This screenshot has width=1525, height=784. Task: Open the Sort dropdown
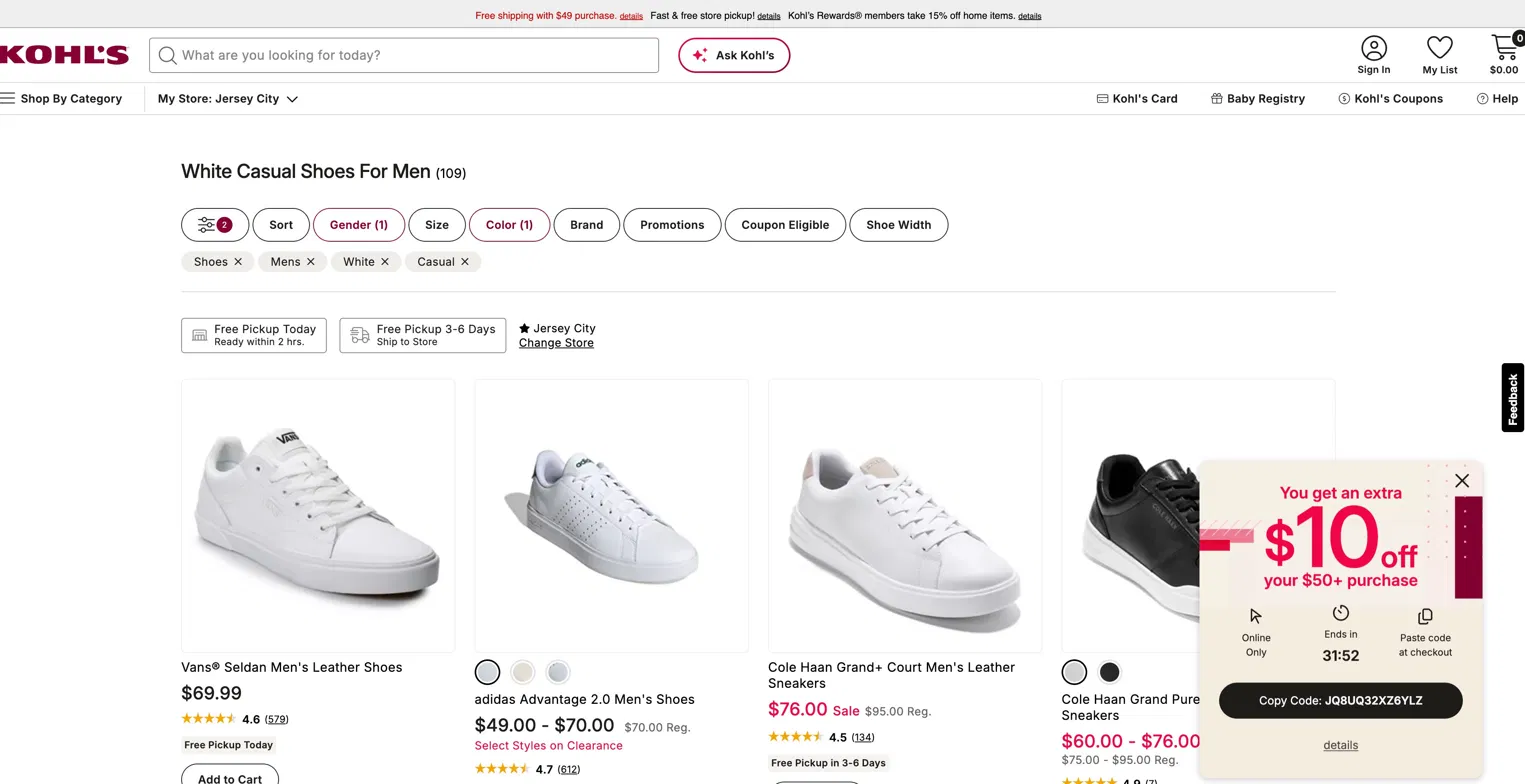click(x=281, y=225)
